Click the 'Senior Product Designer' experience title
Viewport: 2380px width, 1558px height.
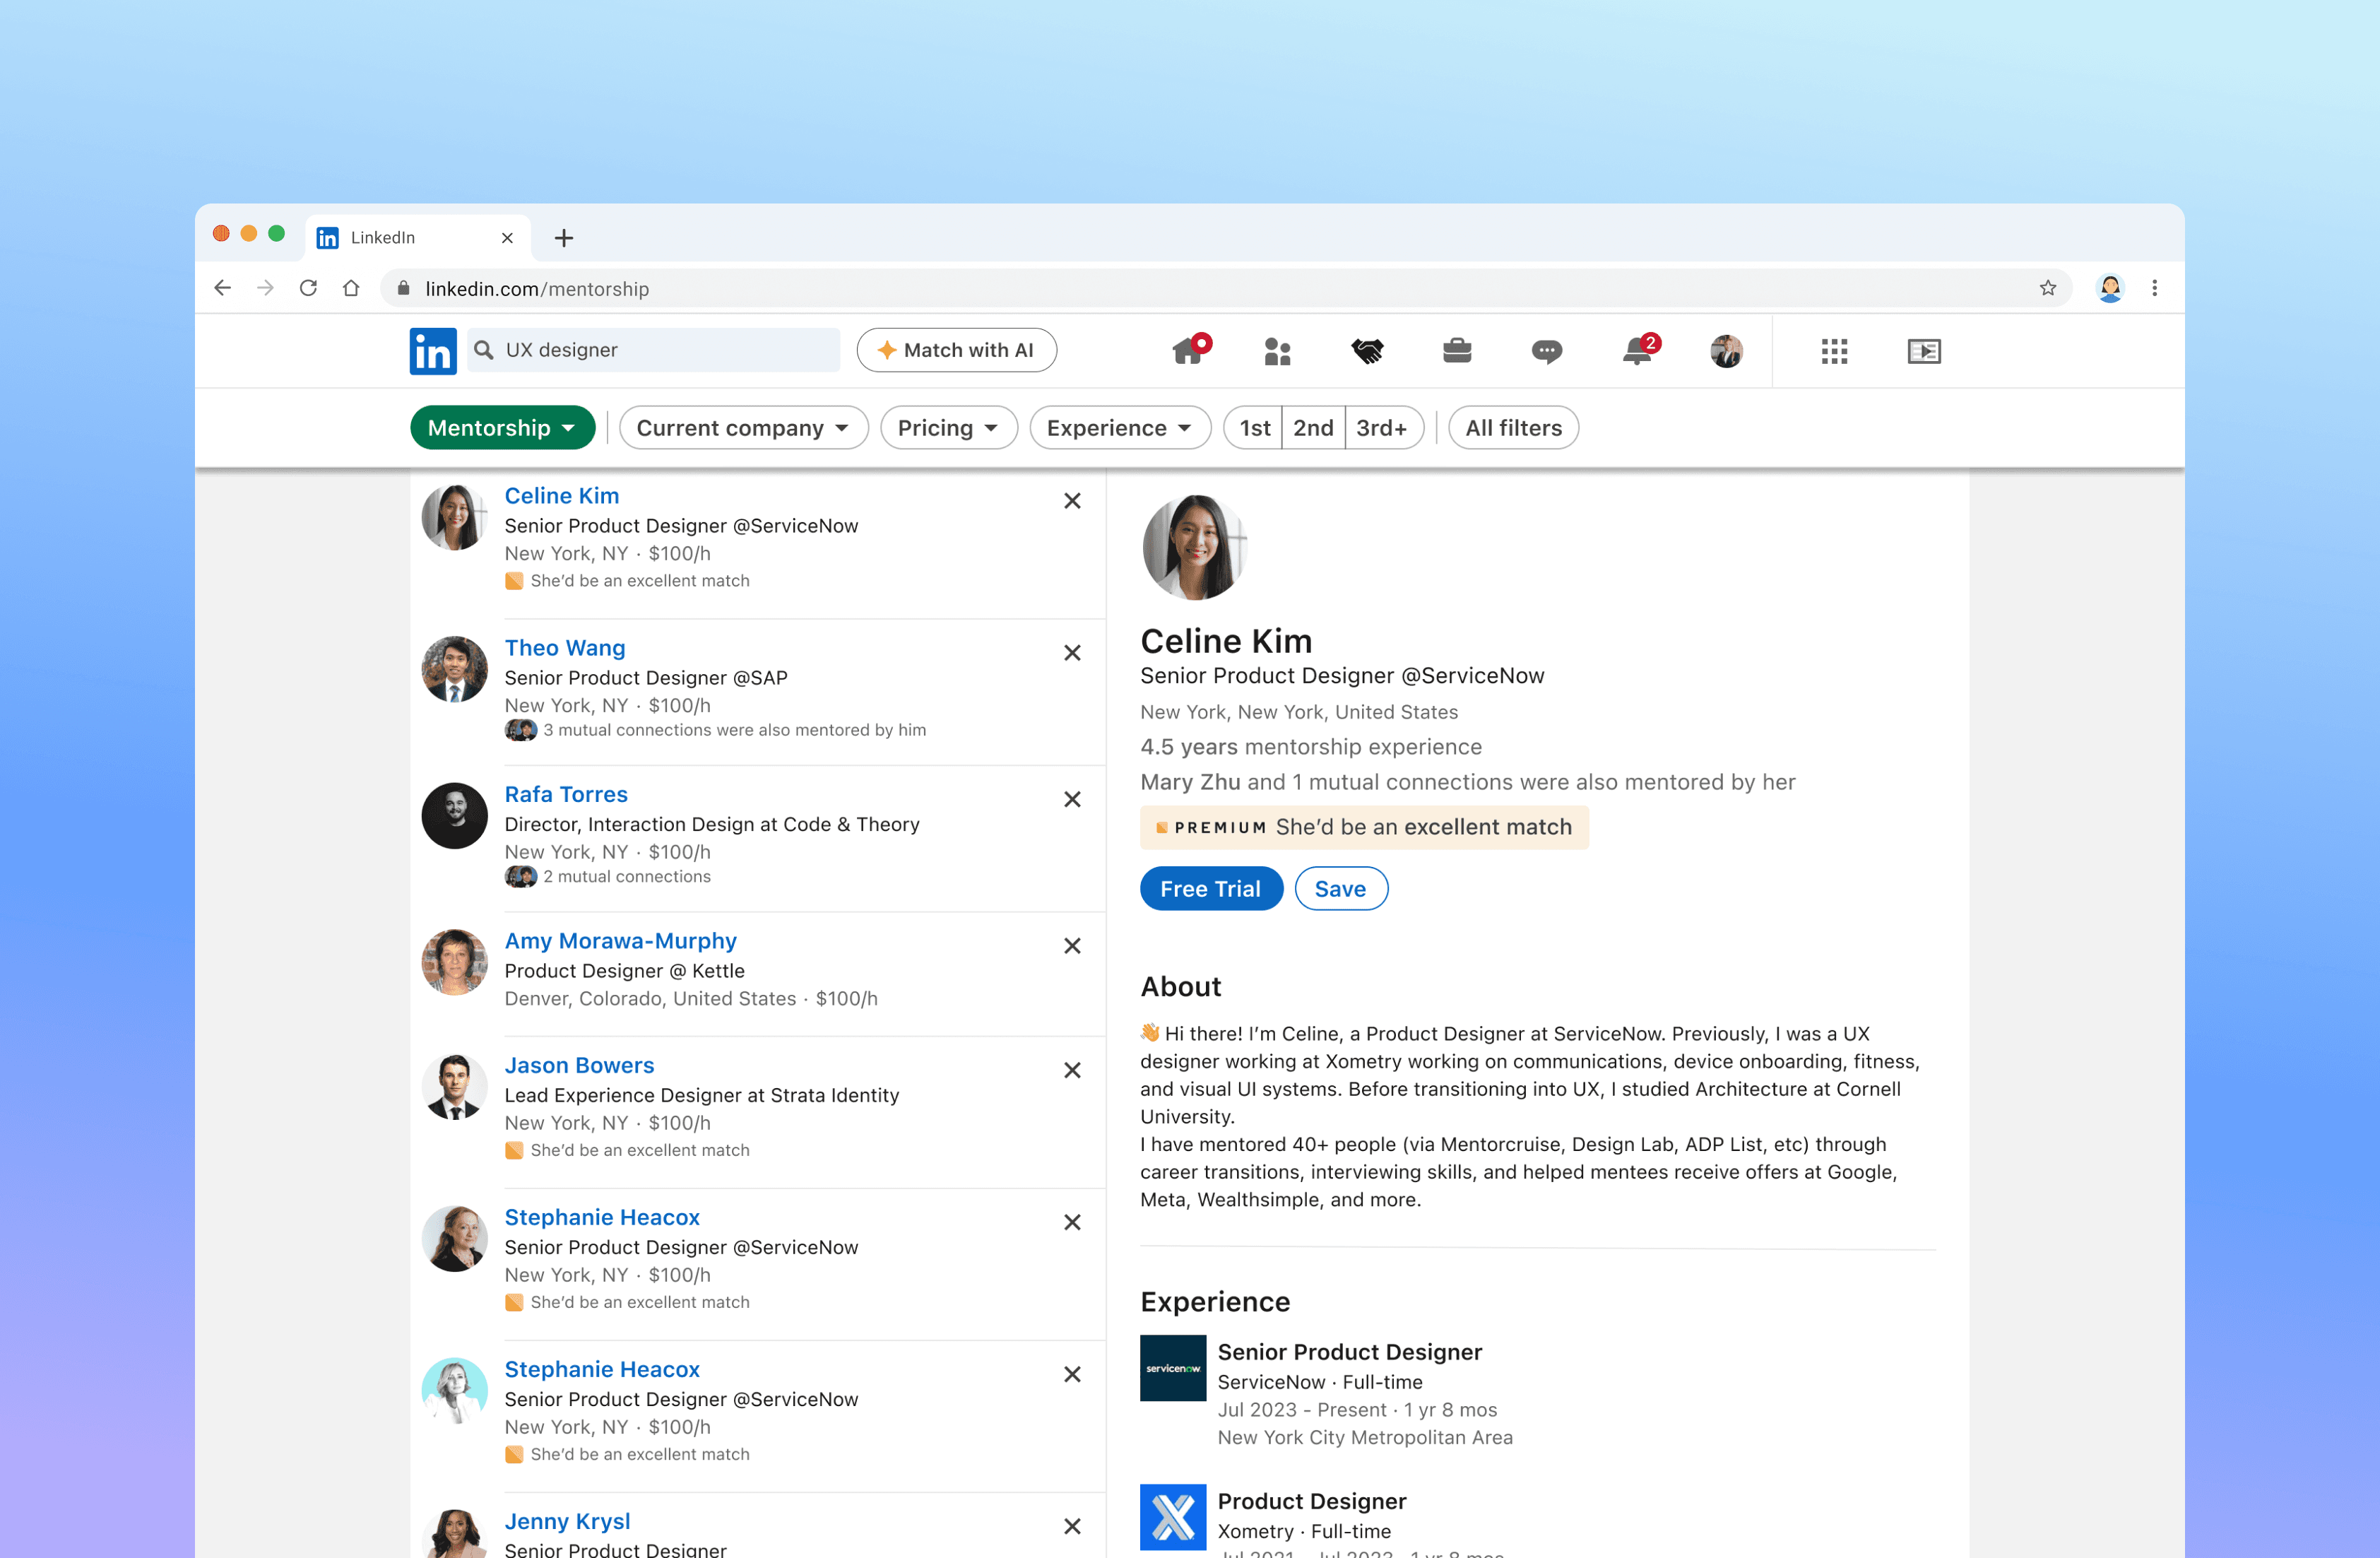coord(1350,1352)
